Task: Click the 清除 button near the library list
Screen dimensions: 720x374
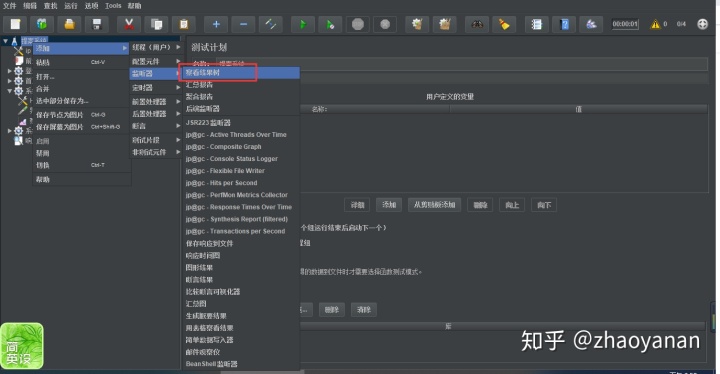Action: tap(364, 310)
